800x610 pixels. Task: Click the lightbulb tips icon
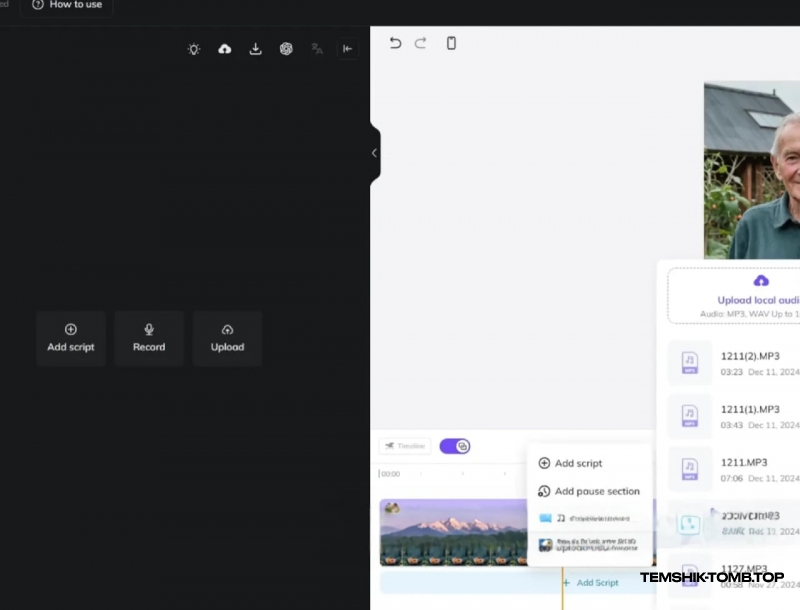pos(194,49)
